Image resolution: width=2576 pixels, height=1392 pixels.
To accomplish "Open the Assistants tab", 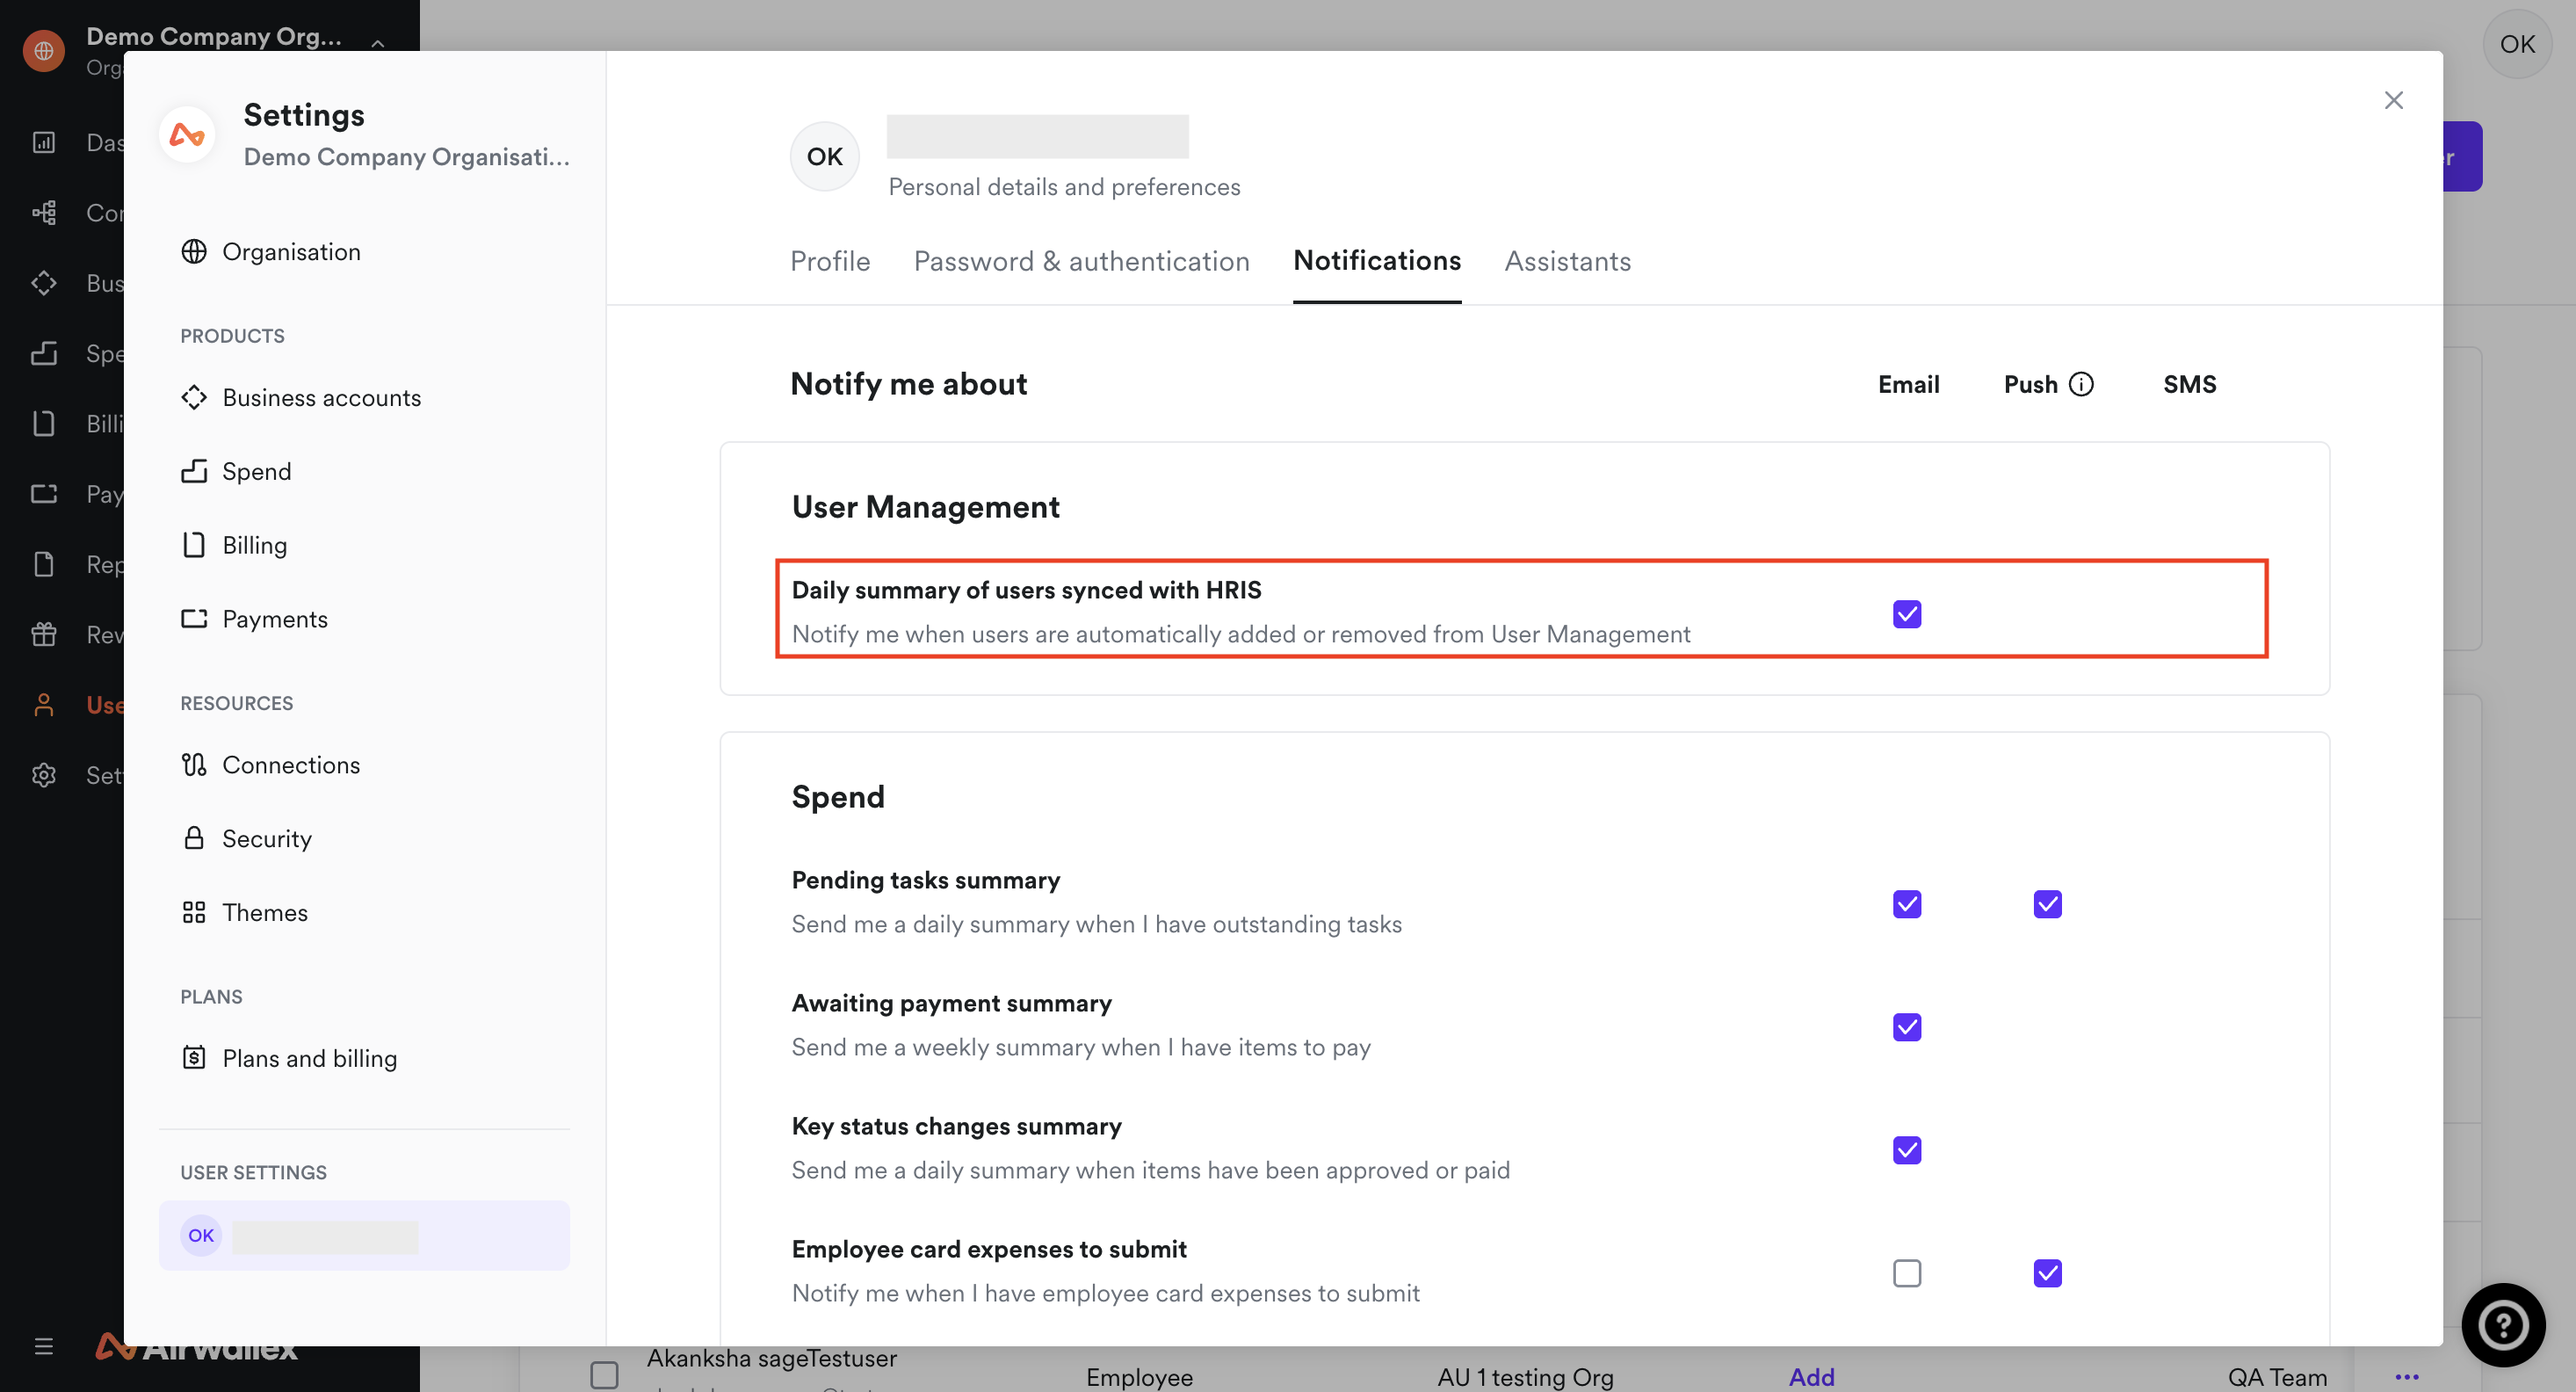I will 1567,261.
